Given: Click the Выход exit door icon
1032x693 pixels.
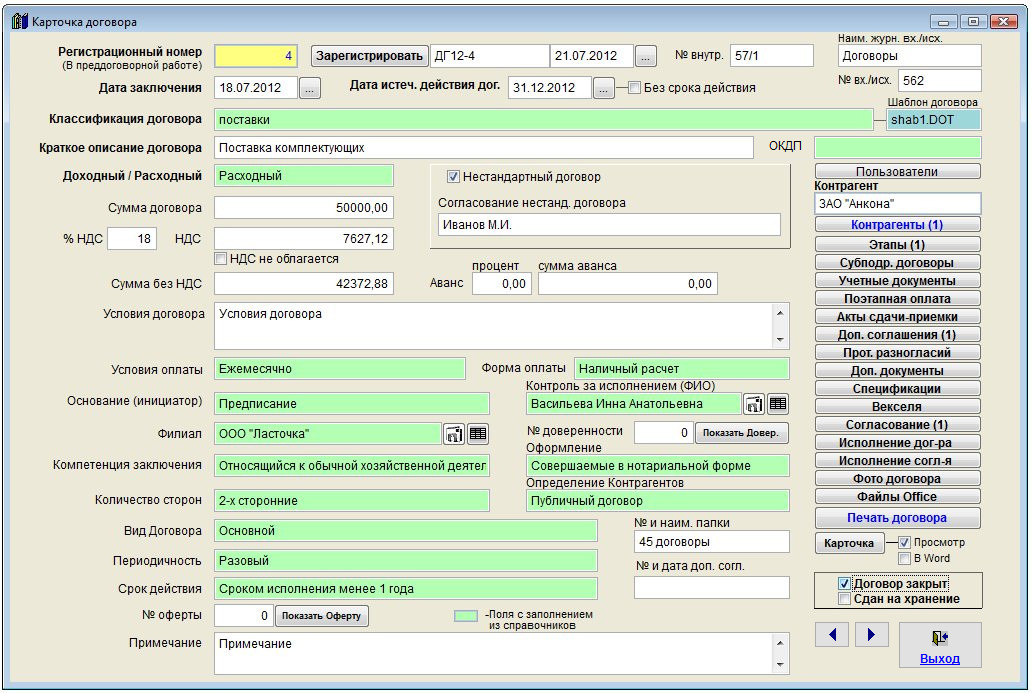Looking at the screenshot, I should [x=939, y=637].
